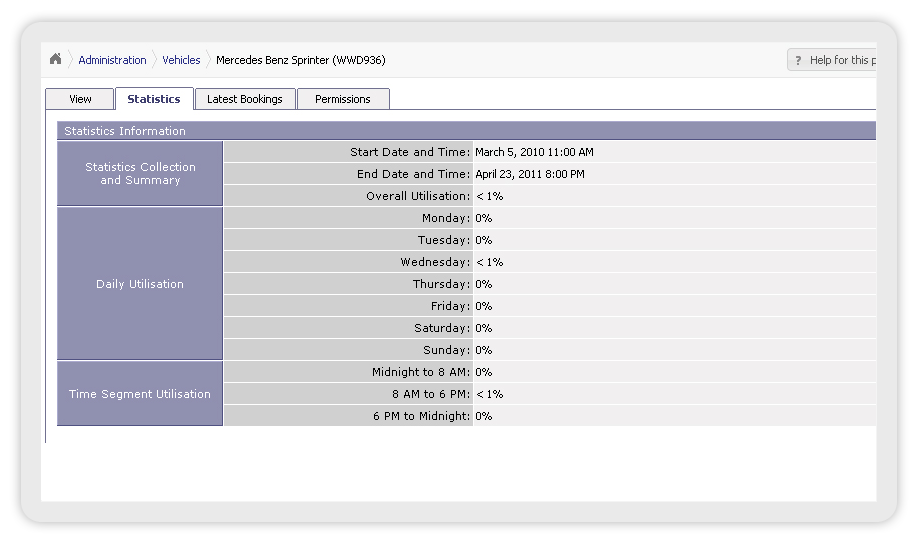918x544 pixels.
Task: Click the Monday row label
Action: (446, 218)
